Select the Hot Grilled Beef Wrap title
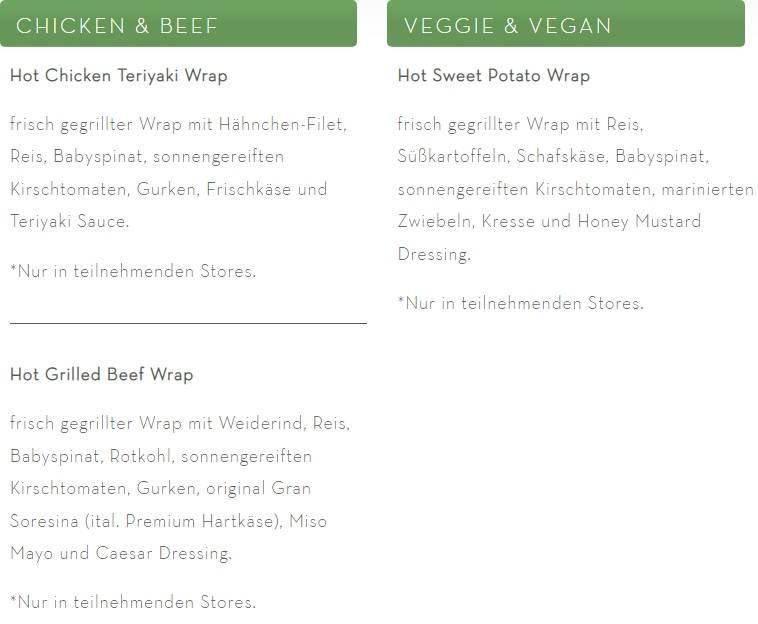 102,375
